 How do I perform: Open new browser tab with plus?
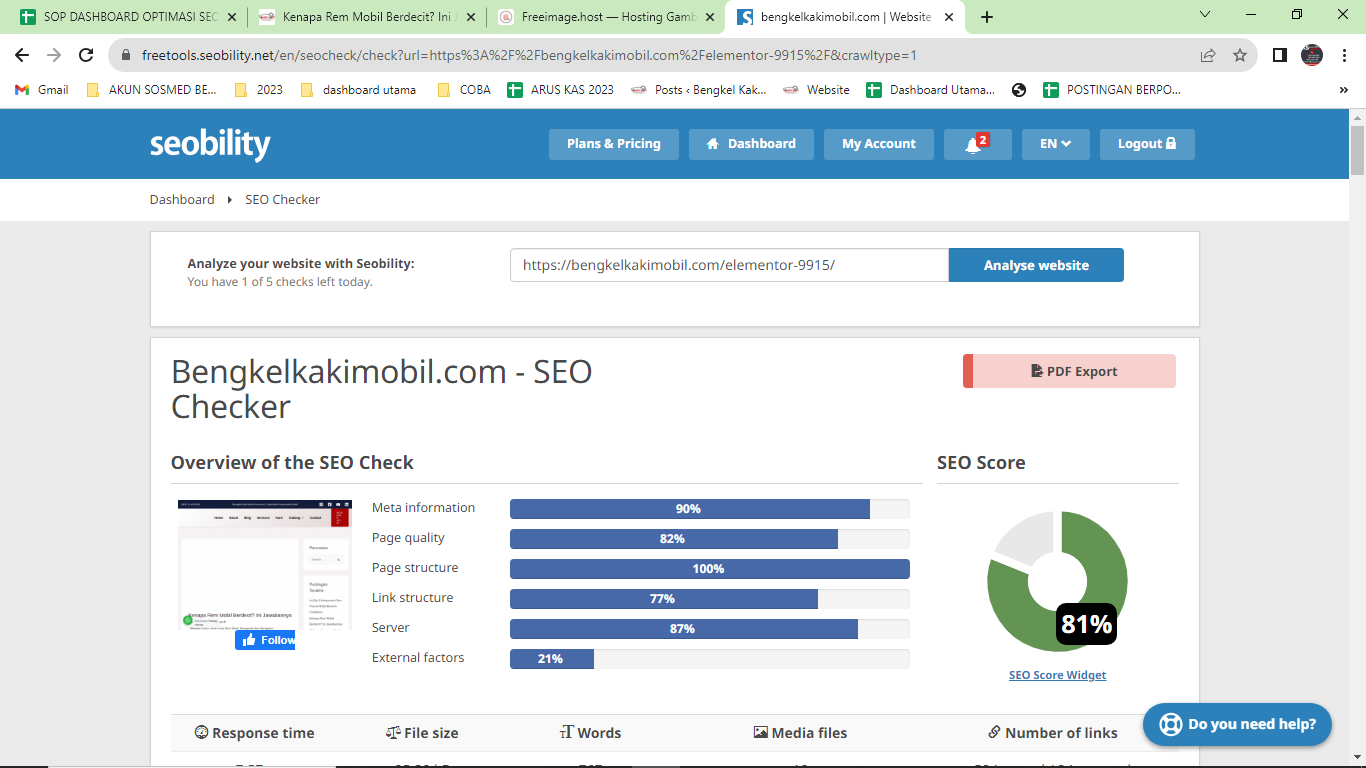pyautogui.click(x=987, y=17)
